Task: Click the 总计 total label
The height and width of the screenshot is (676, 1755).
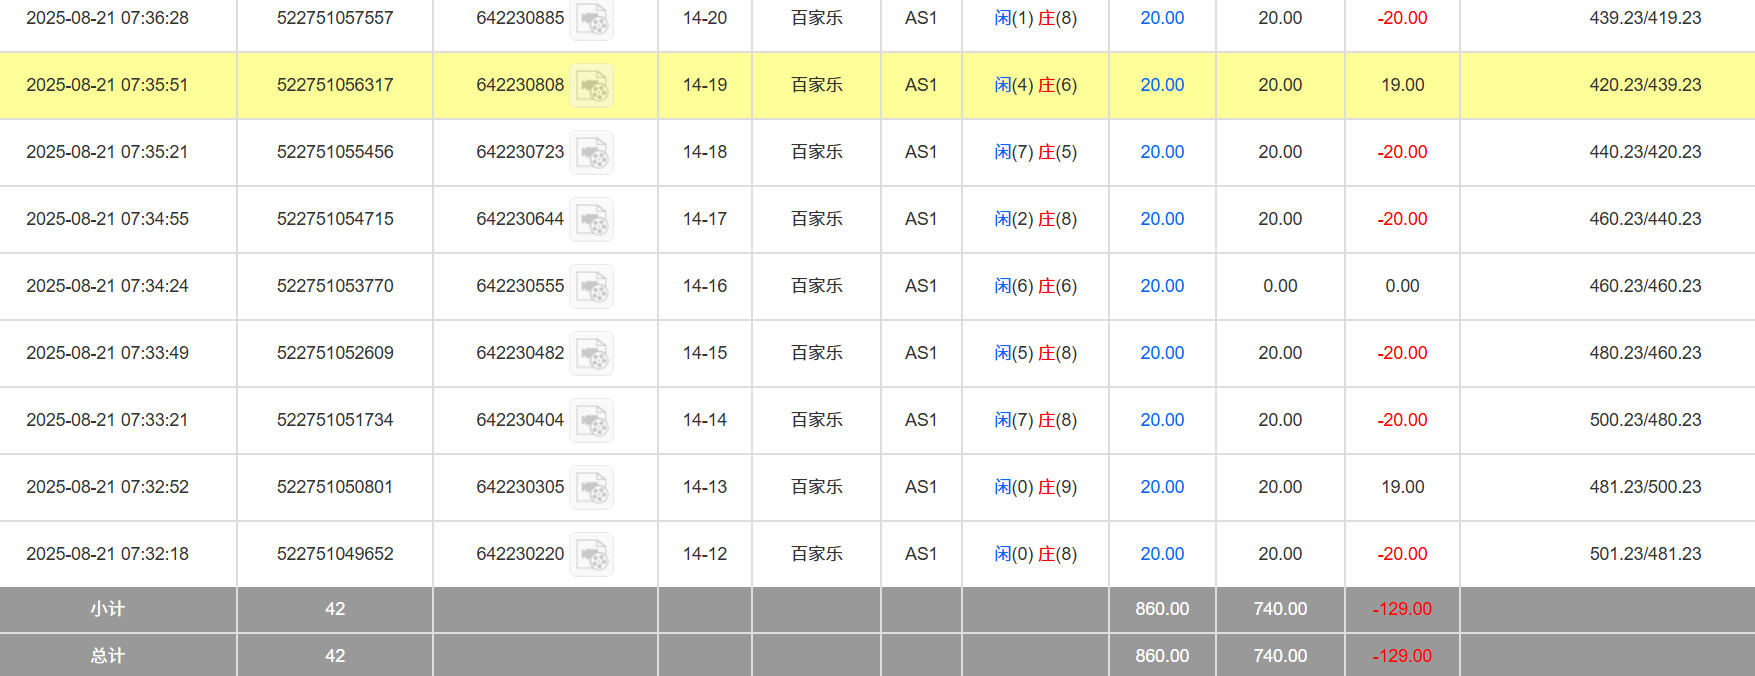Action: (x=108, y=656)
